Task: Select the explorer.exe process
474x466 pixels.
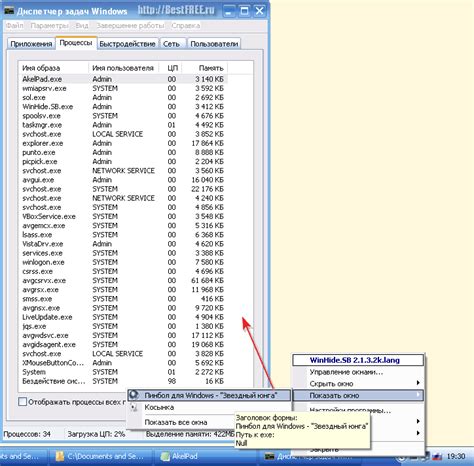Action: [x=123, y=143]
